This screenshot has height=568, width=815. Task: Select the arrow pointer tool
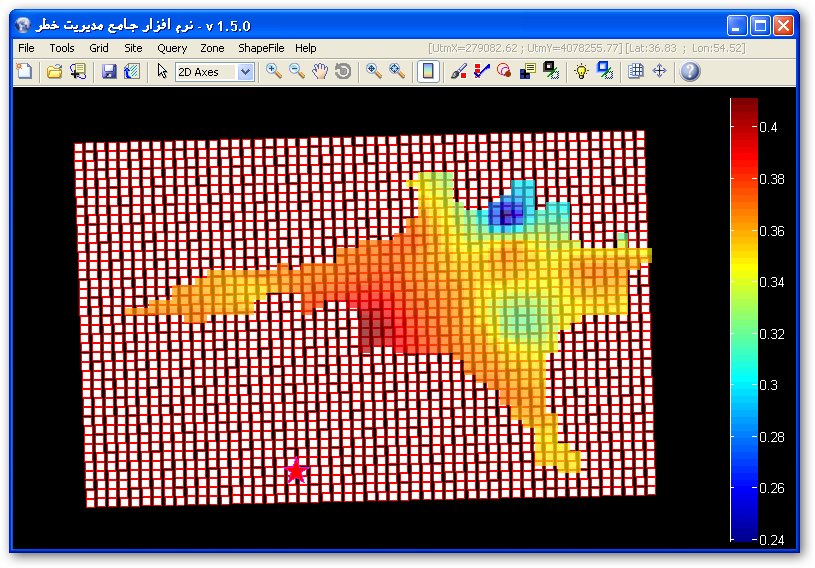pos(162,71)
